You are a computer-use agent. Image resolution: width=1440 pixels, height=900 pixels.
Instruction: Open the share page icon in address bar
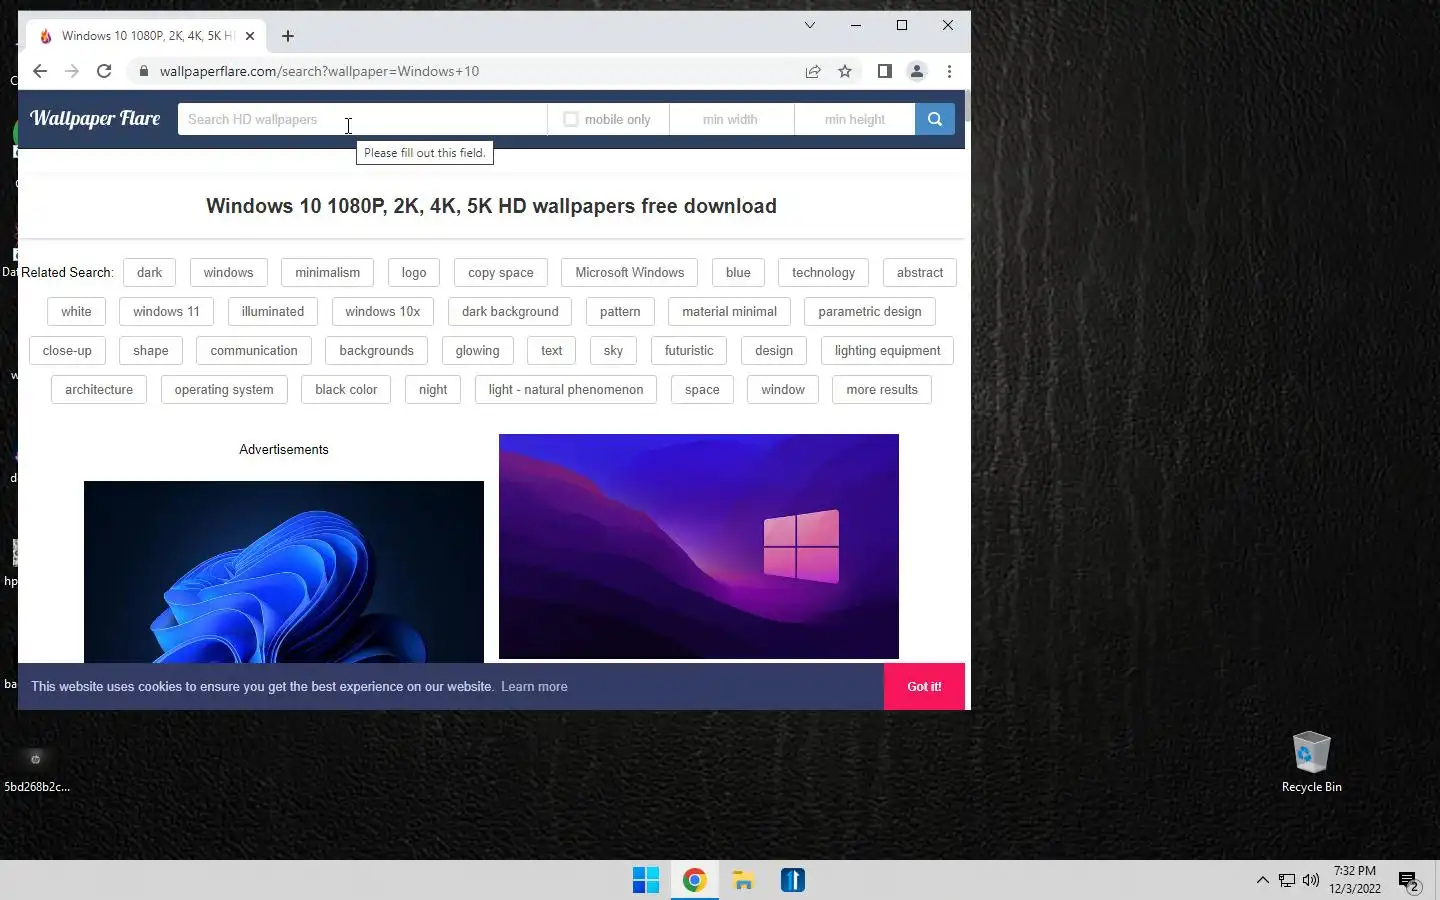tap(813, 71)
